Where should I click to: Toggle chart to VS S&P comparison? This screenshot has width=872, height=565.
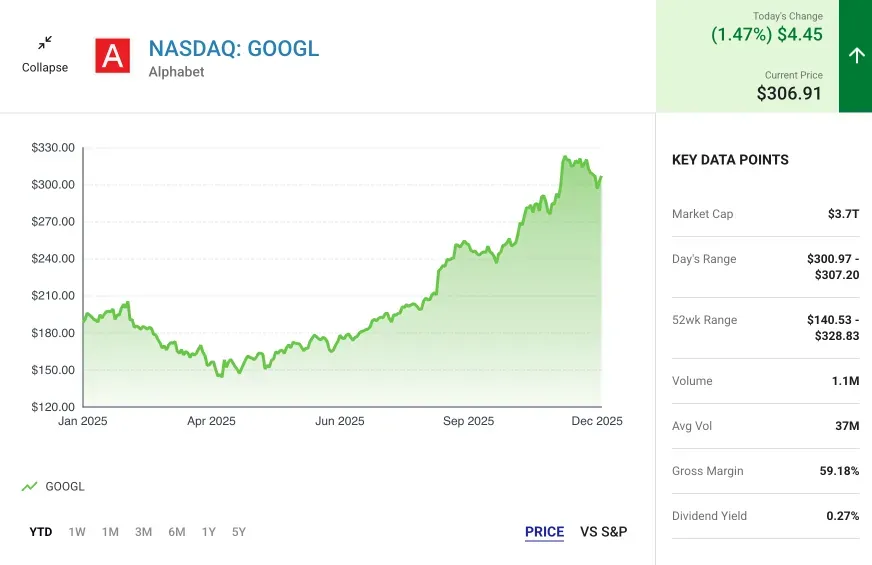pyautogui.click(x=603, y=532)
